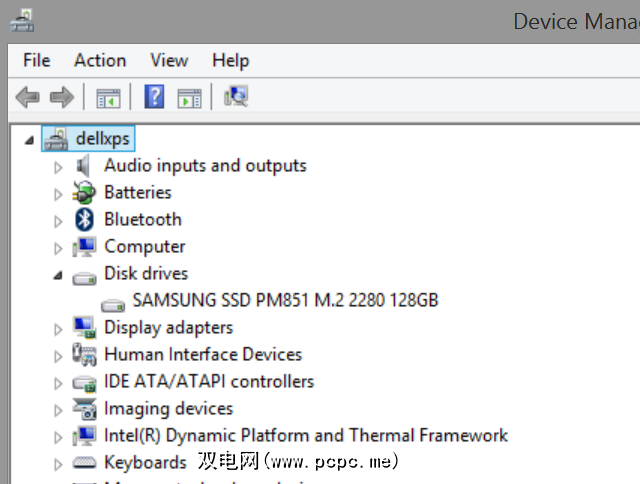Click the Forward arrow toolbar icon
The height and width of the screenshot is (484, 640).
point(62,97)
